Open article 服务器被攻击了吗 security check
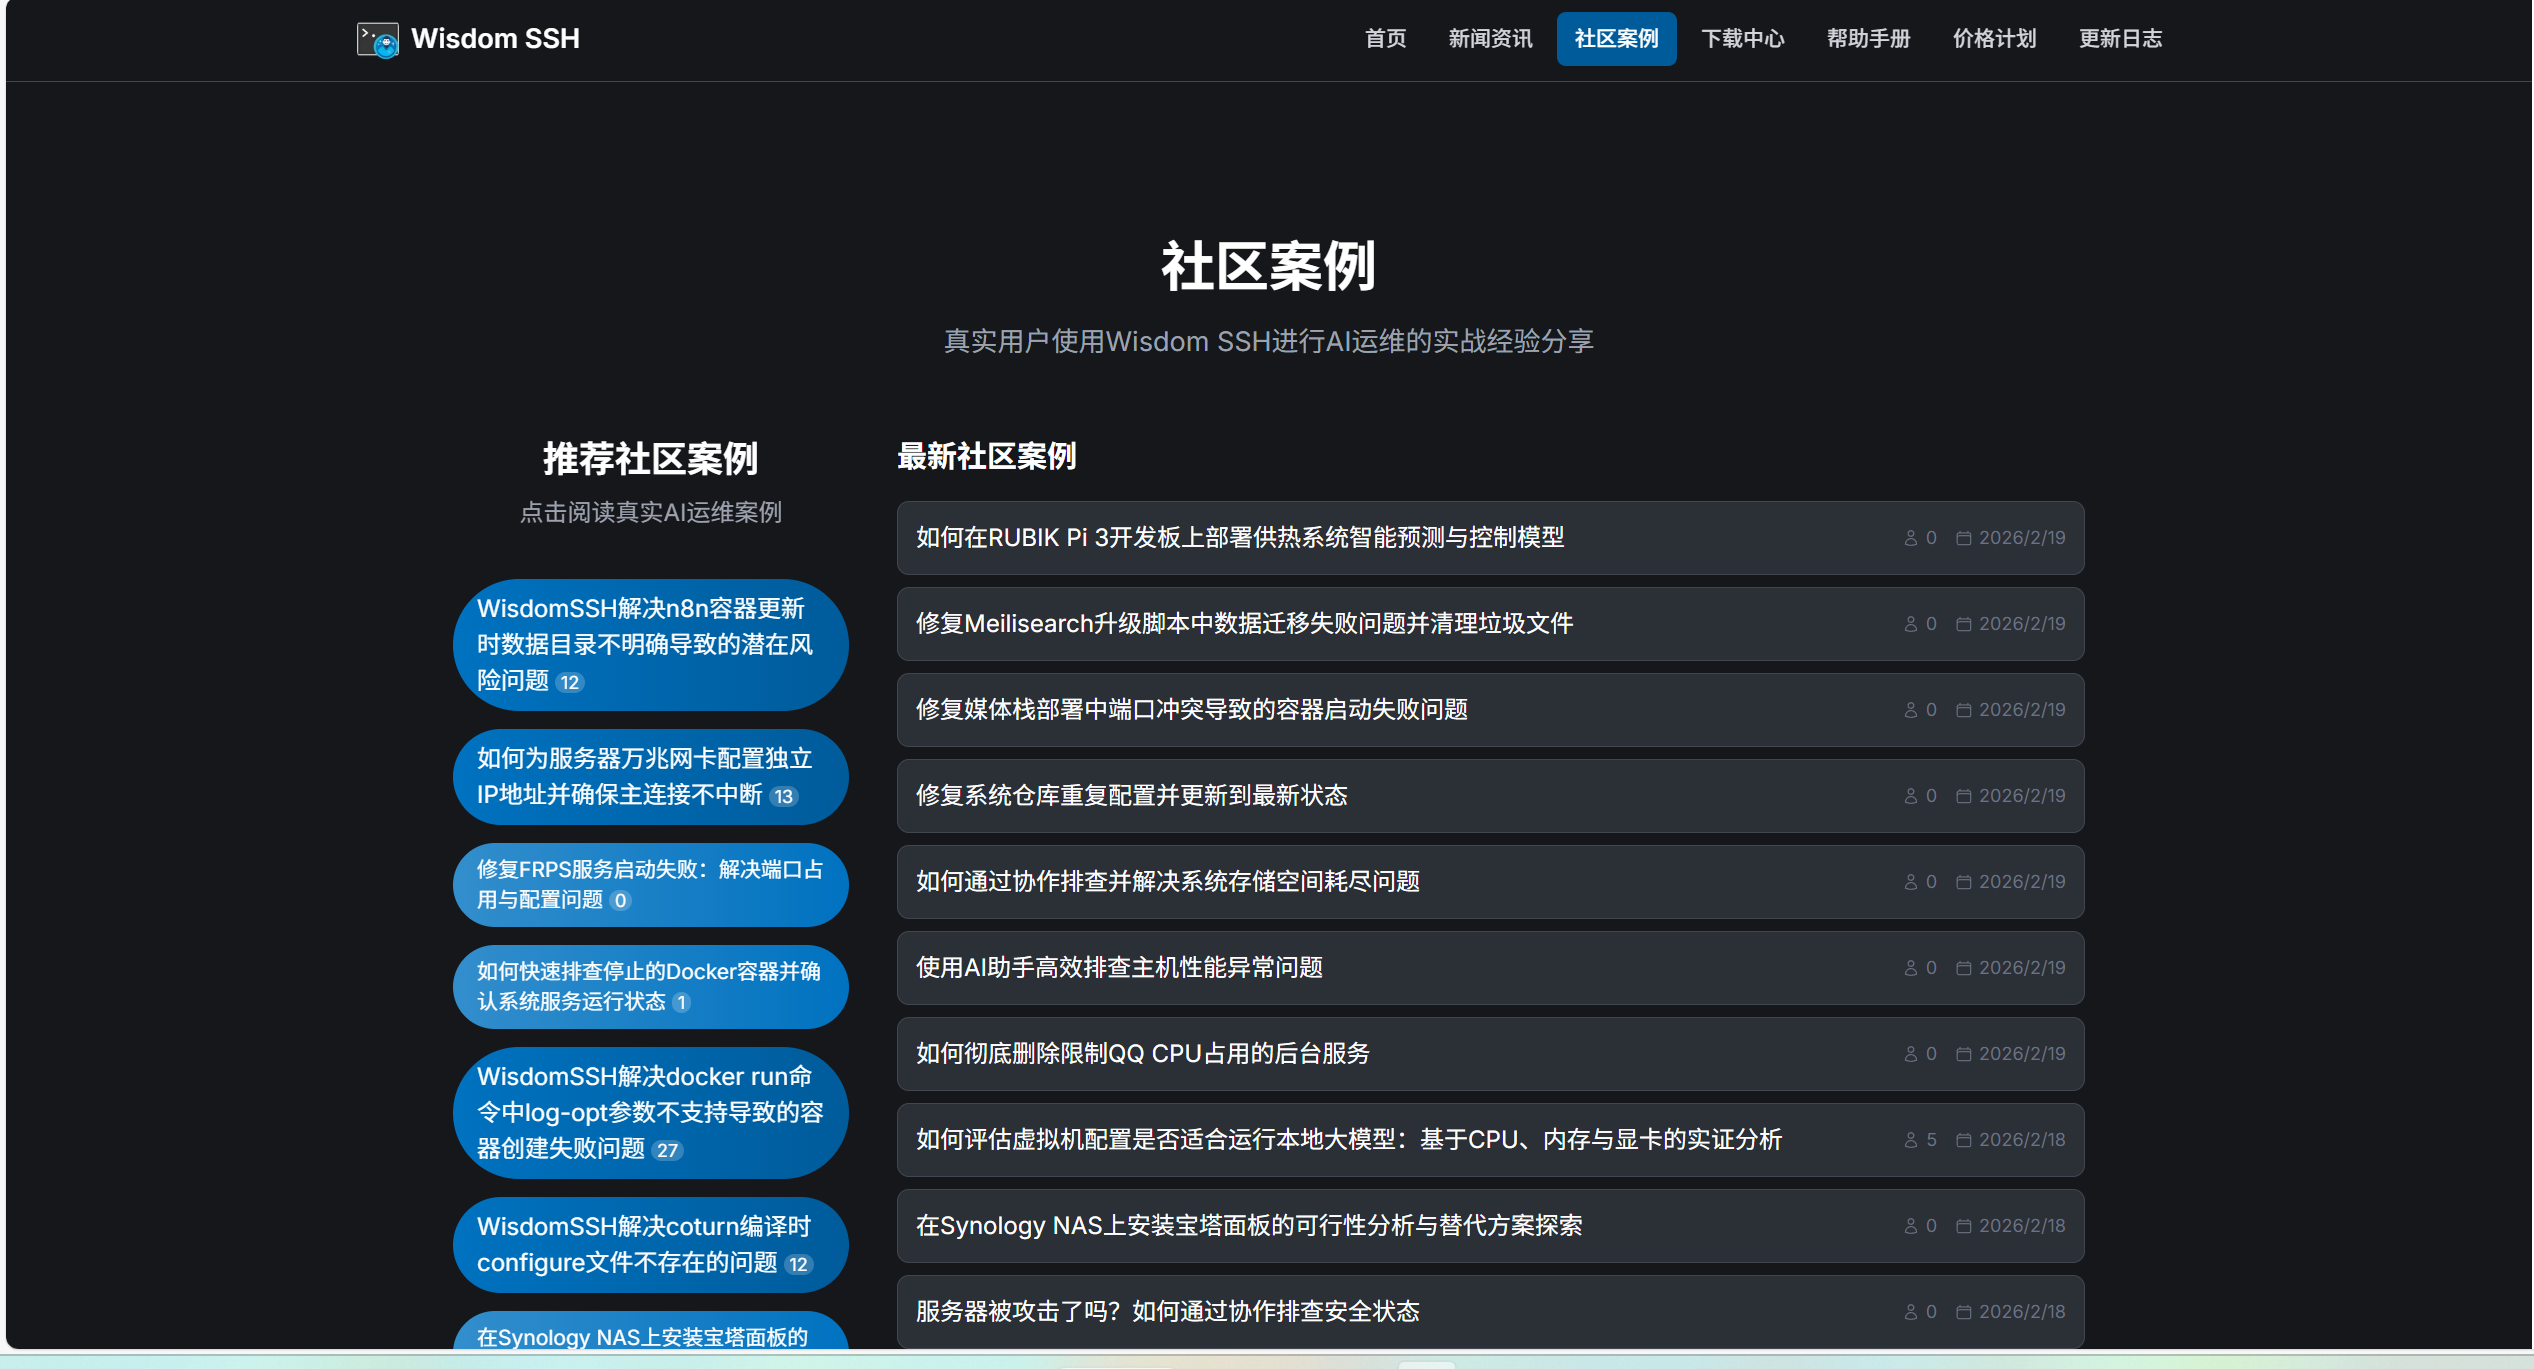2534x1369 pixels. [1167, 1312]
